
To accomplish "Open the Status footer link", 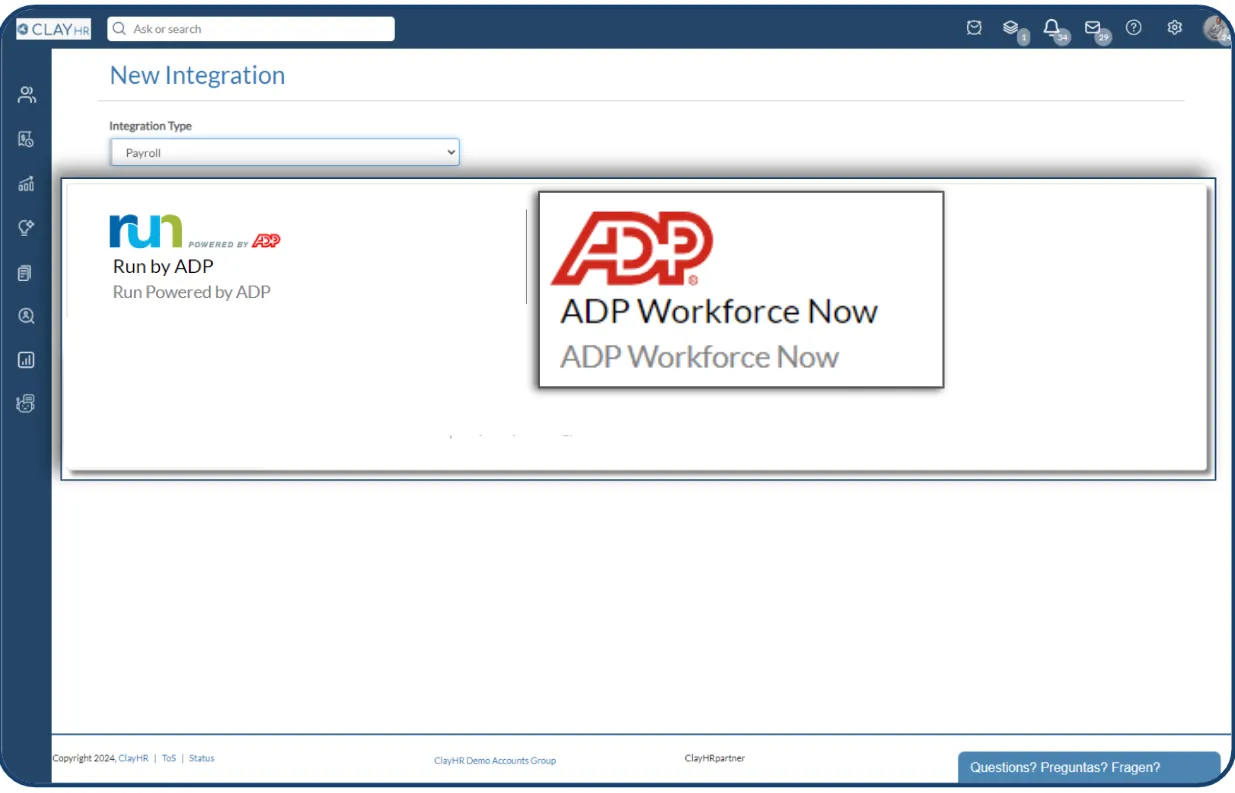I will pyautogui.click(x=202, y=758).
